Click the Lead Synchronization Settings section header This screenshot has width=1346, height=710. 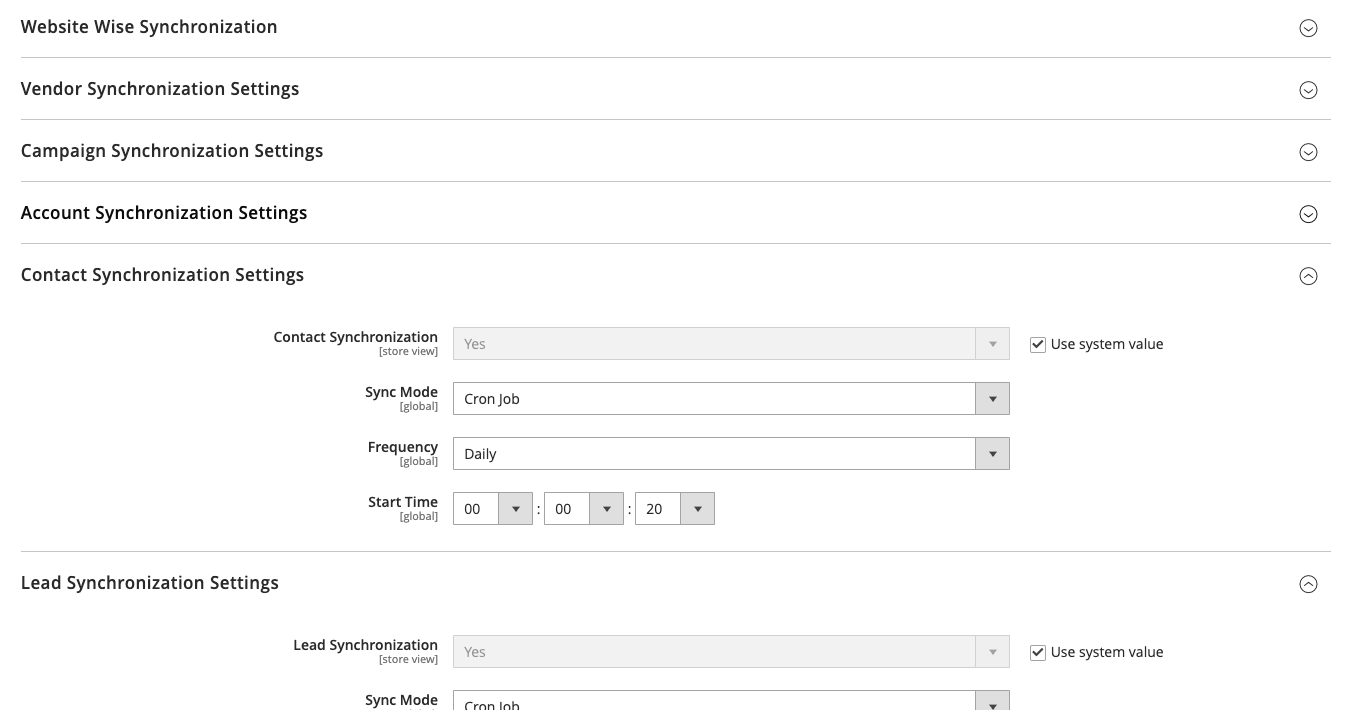149,583
